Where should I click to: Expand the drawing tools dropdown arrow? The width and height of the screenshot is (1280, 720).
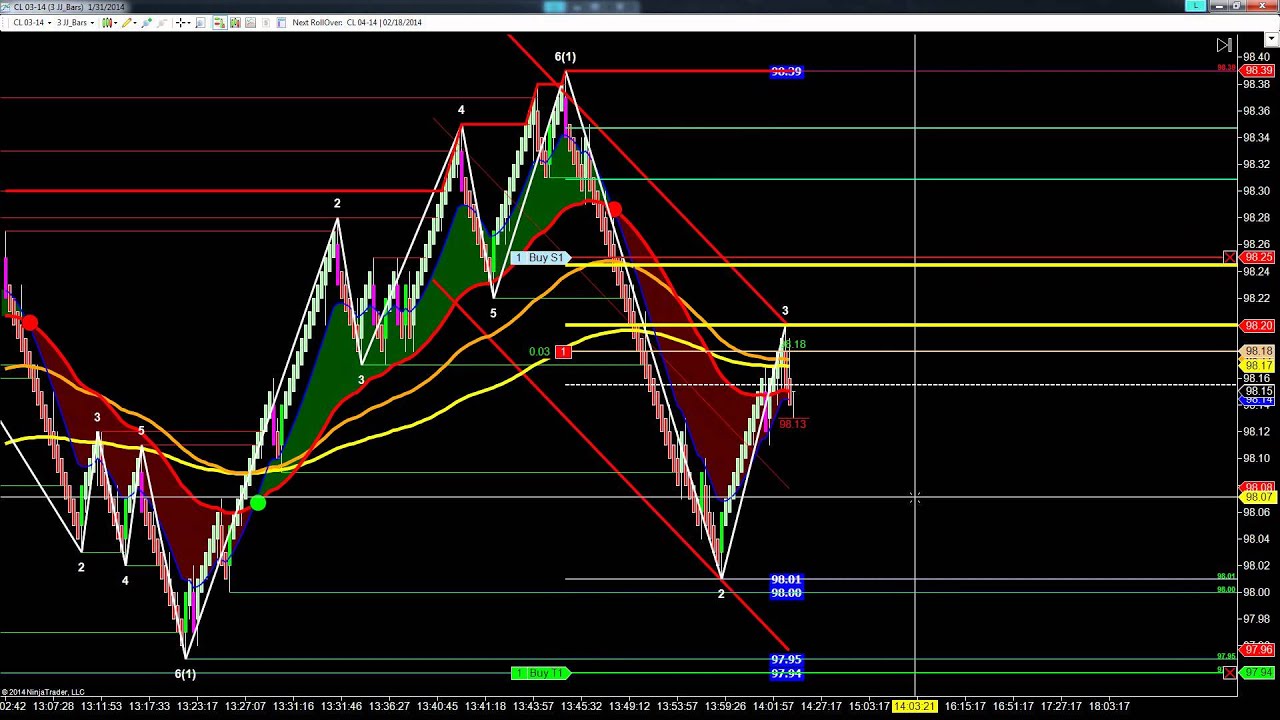[135, 22]
